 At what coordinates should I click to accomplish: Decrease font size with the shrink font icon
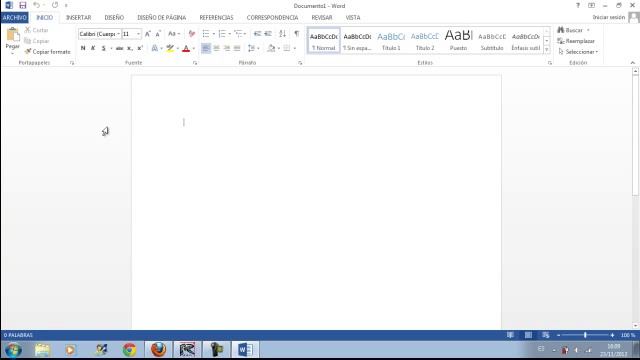tap(158, 34)
